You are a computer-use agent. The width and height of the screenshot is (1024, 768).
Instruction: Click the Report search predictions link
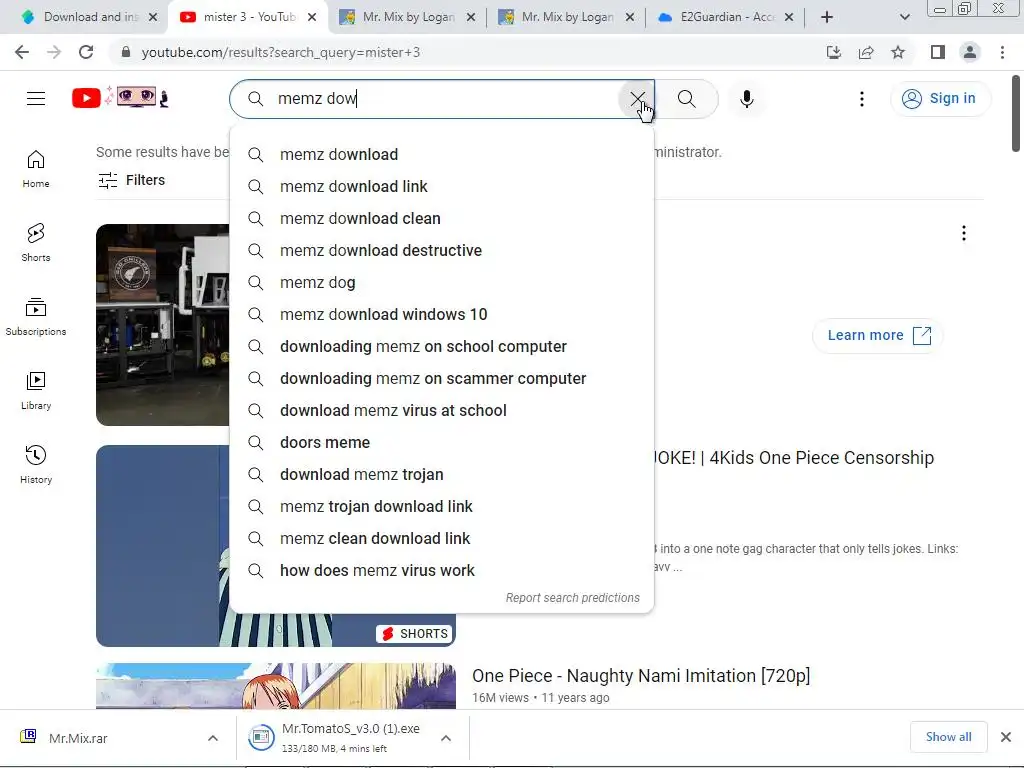click(573, 598)
